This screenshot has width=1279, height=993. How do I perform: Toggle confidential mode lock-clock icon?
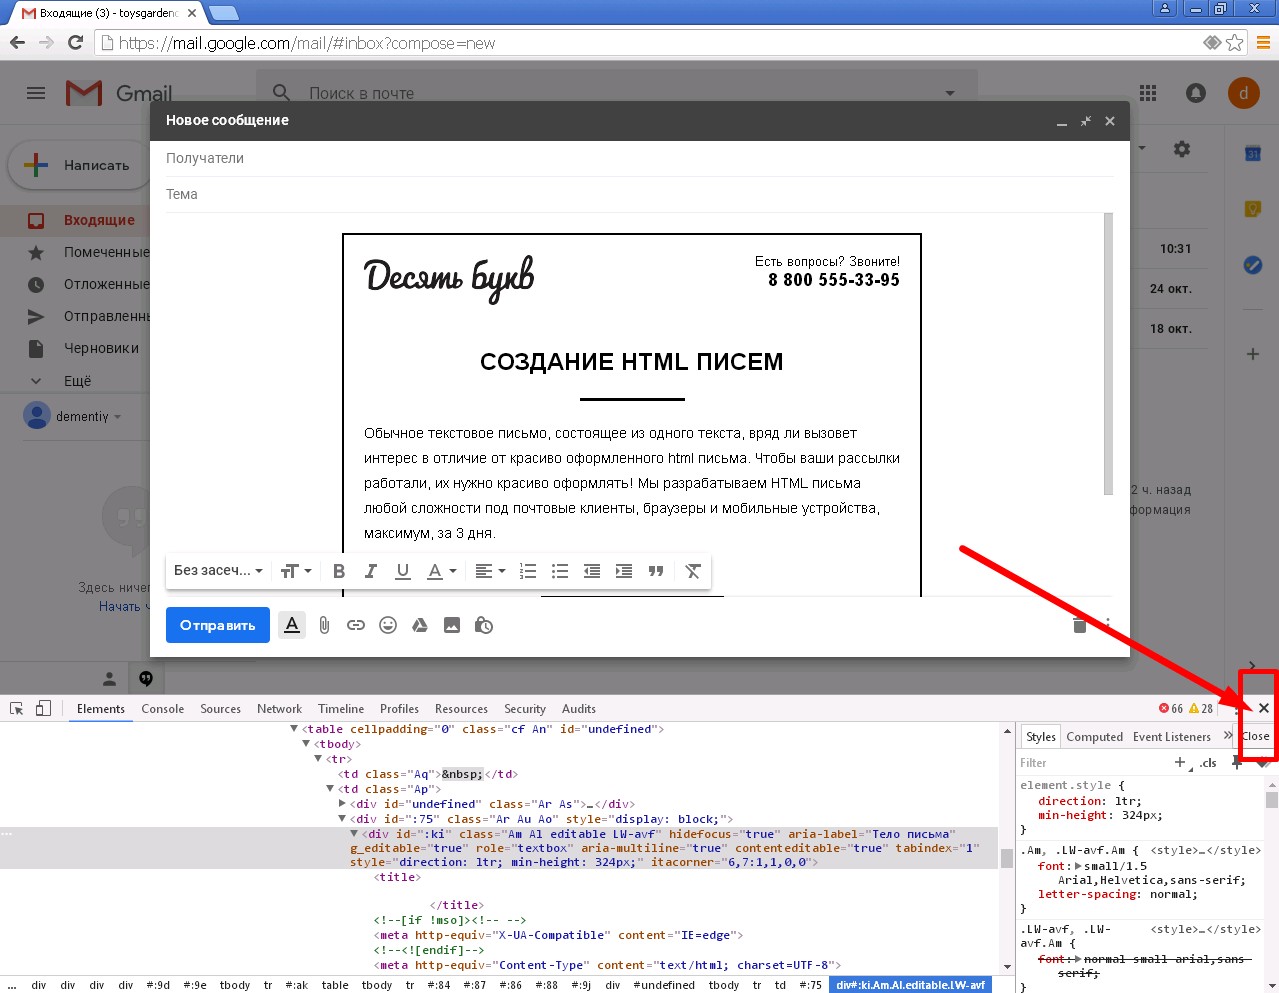[484, 625]
